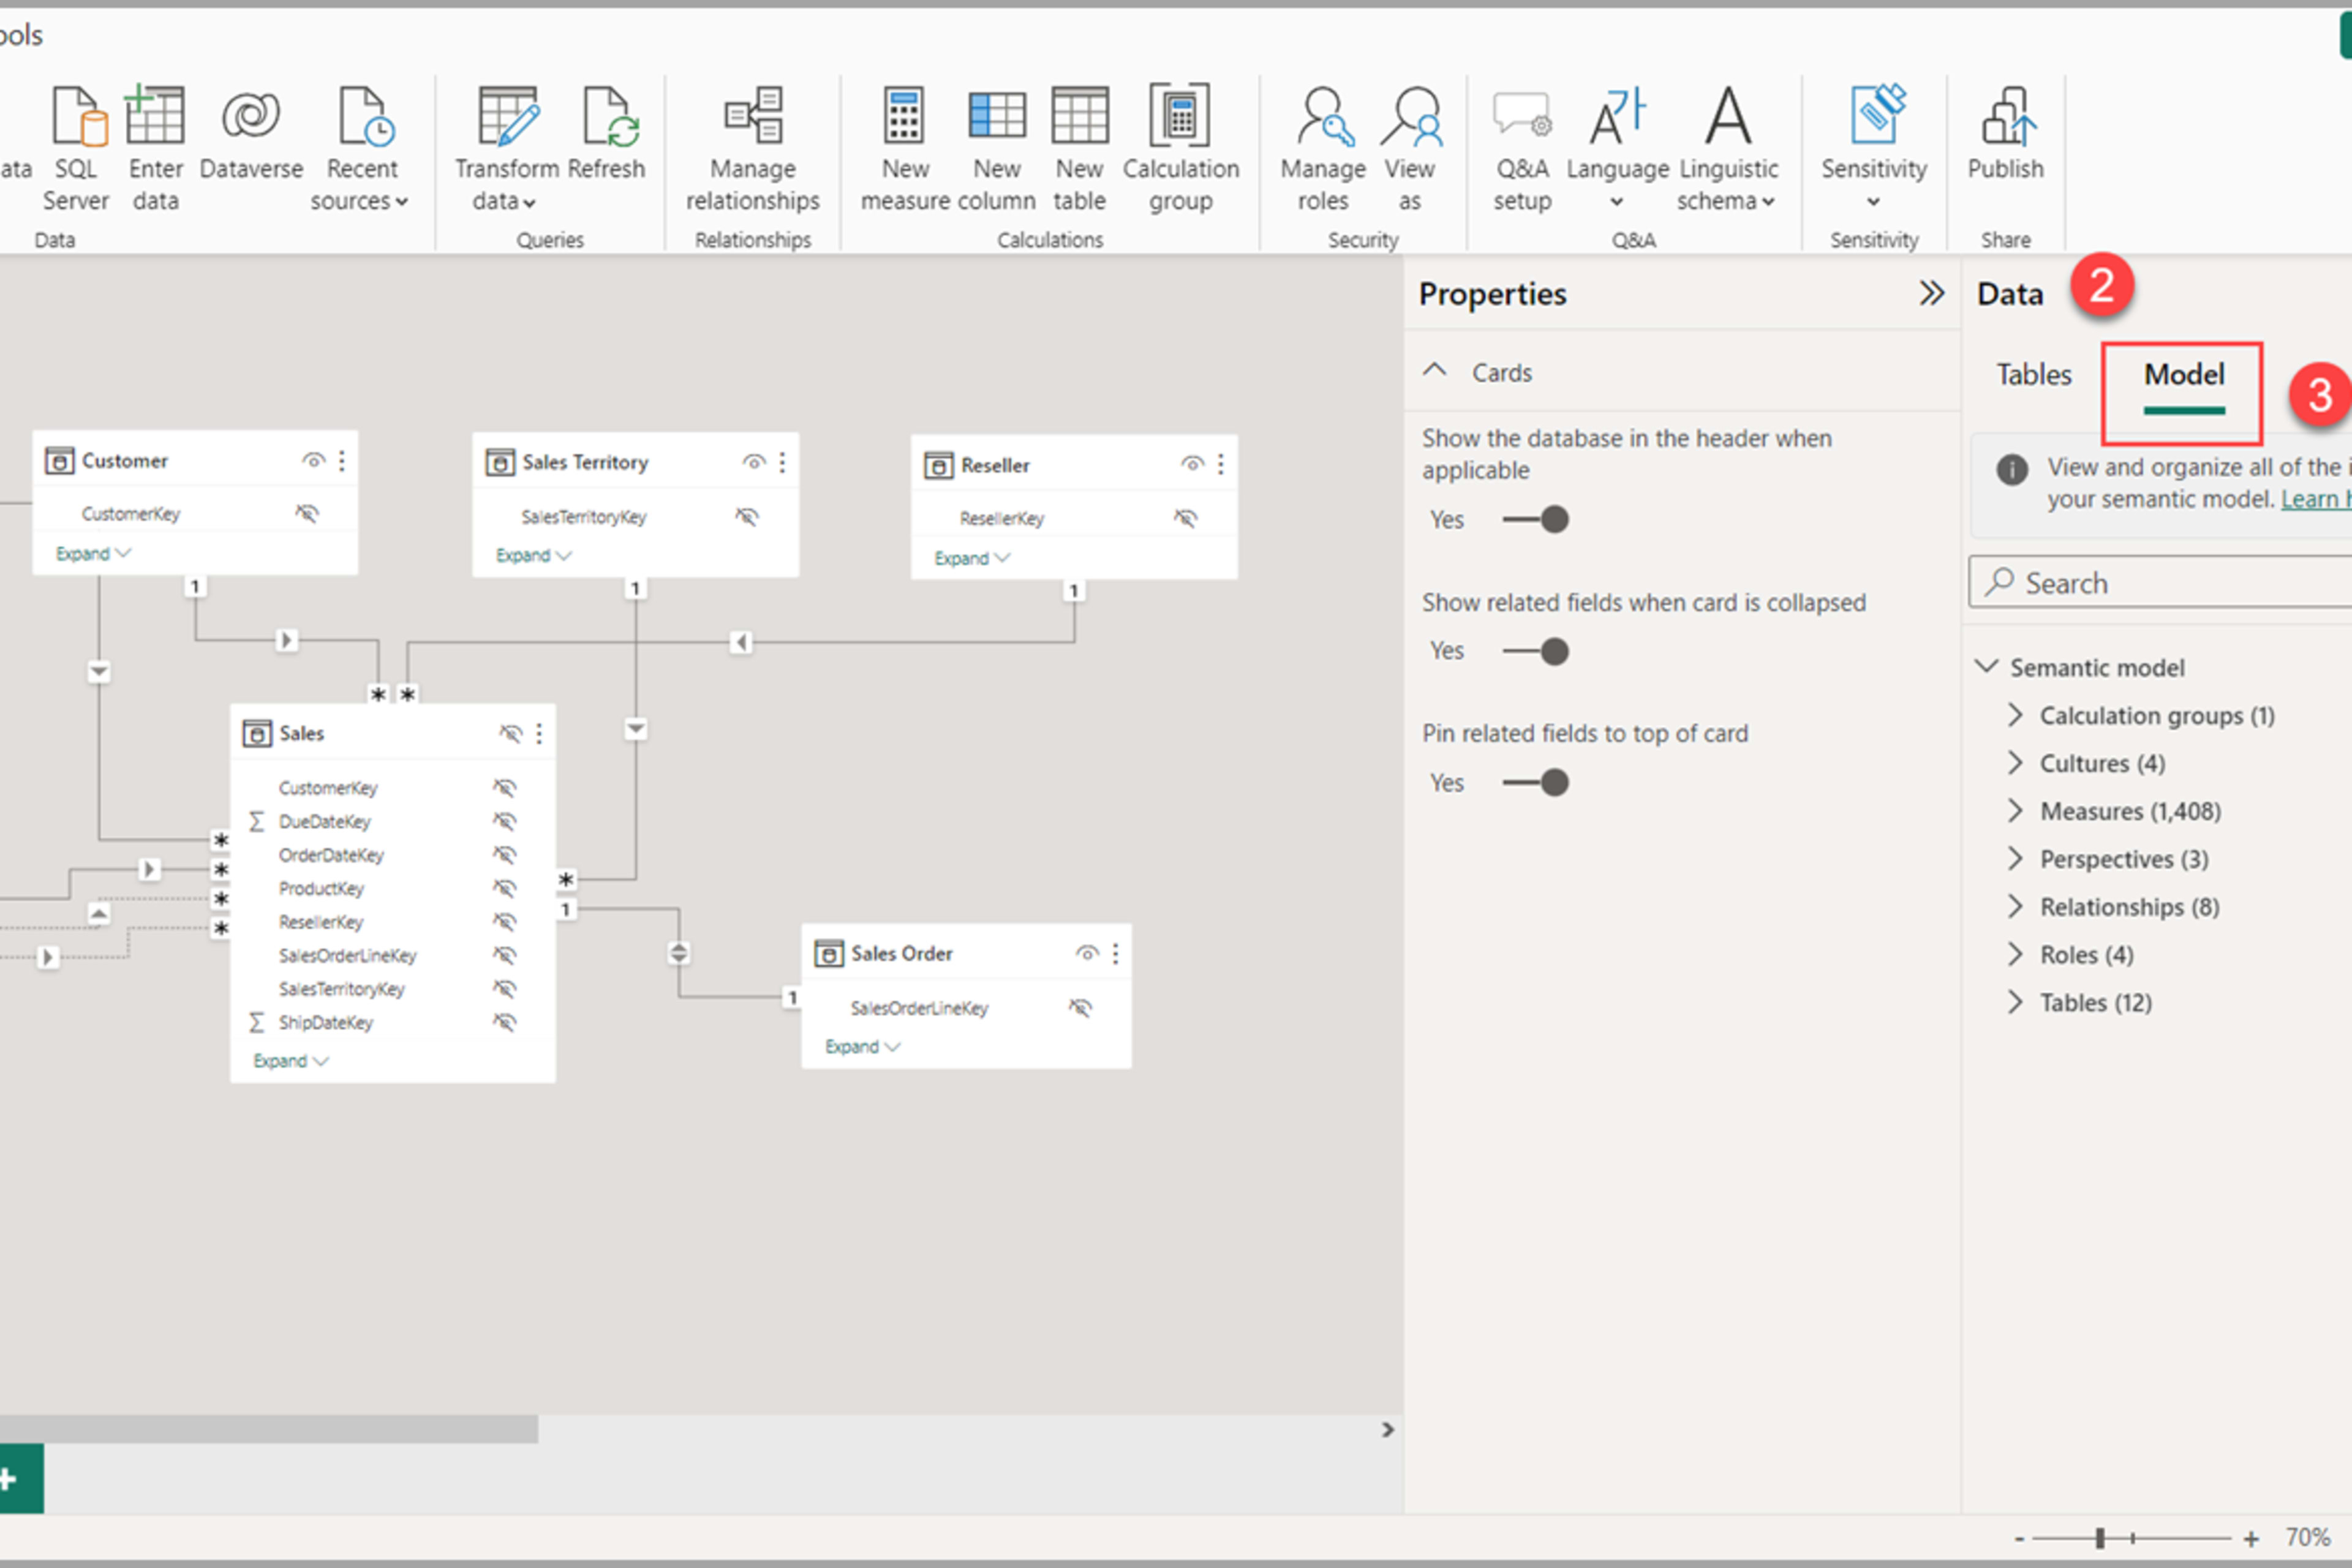Click the View as icon
The height and width of the screenshot is (1568, 2352).
click(1410, 116)
